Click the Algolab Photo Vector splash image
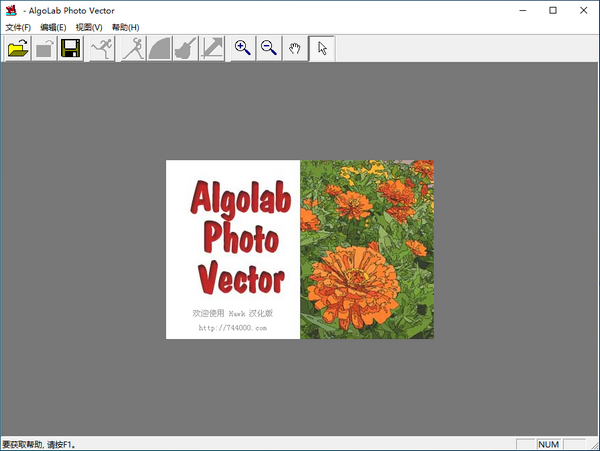The height and width of the screenshot is (451, 600). pos(300,249)
